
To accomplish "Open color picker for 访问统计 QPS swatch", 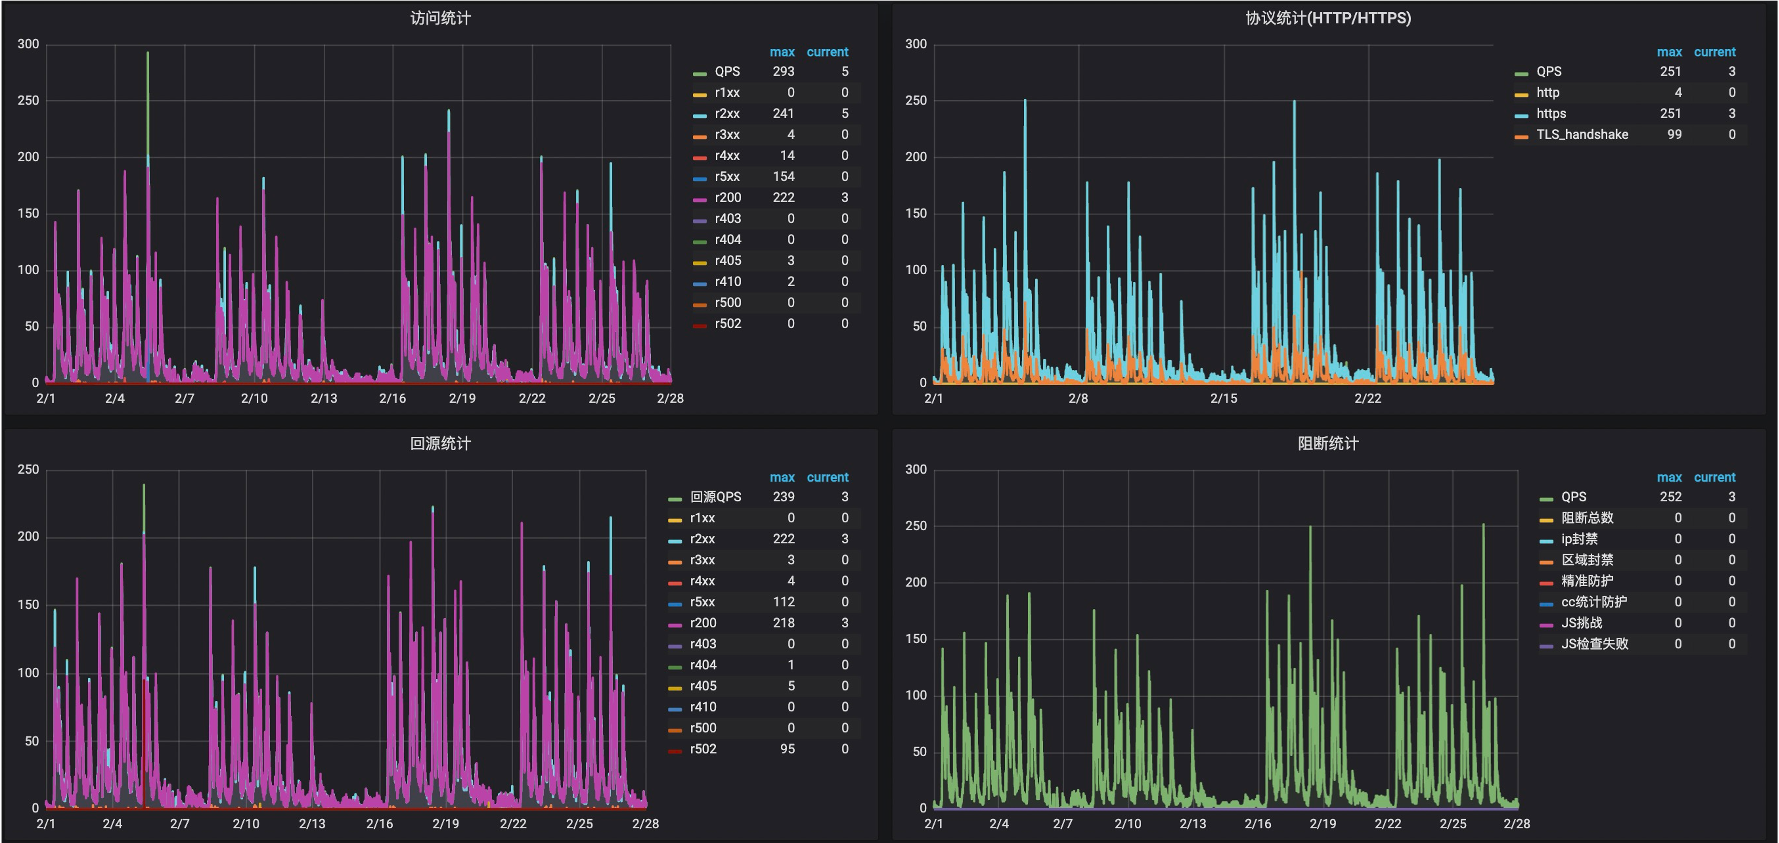I will click(700, 74).
